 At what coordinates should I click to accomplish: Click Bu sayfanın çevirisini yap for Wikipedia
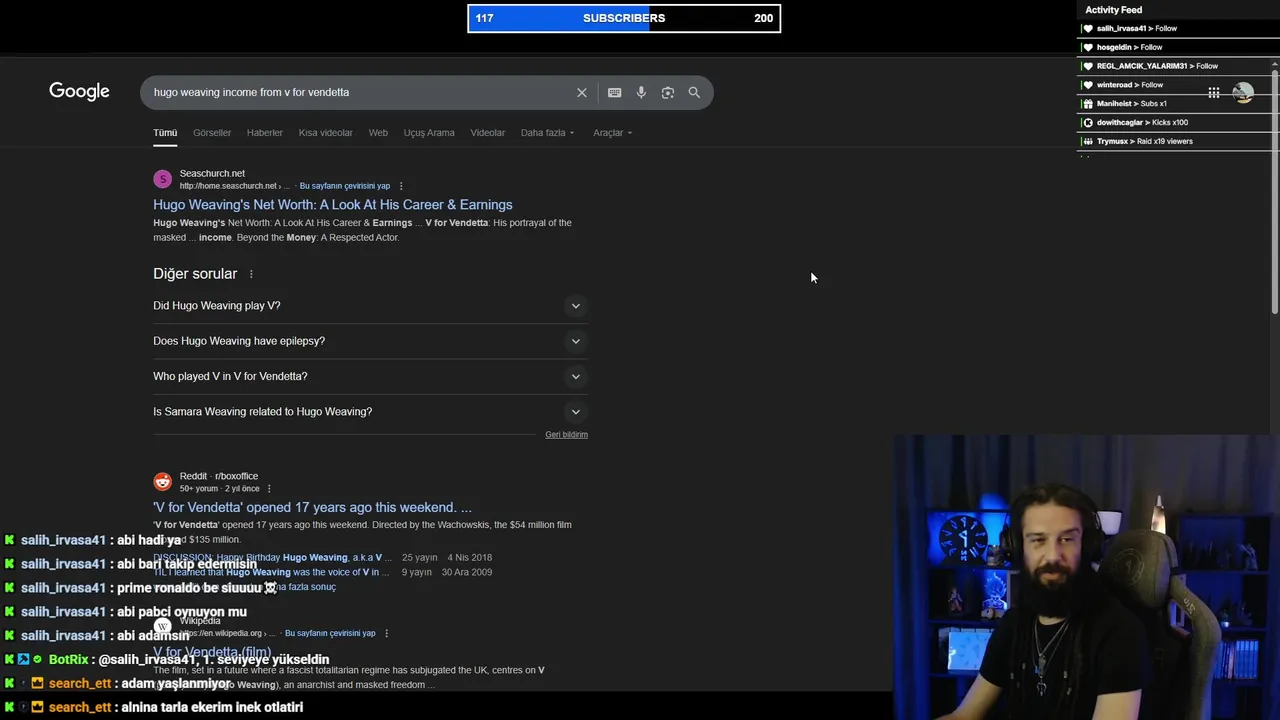(330, 633)
